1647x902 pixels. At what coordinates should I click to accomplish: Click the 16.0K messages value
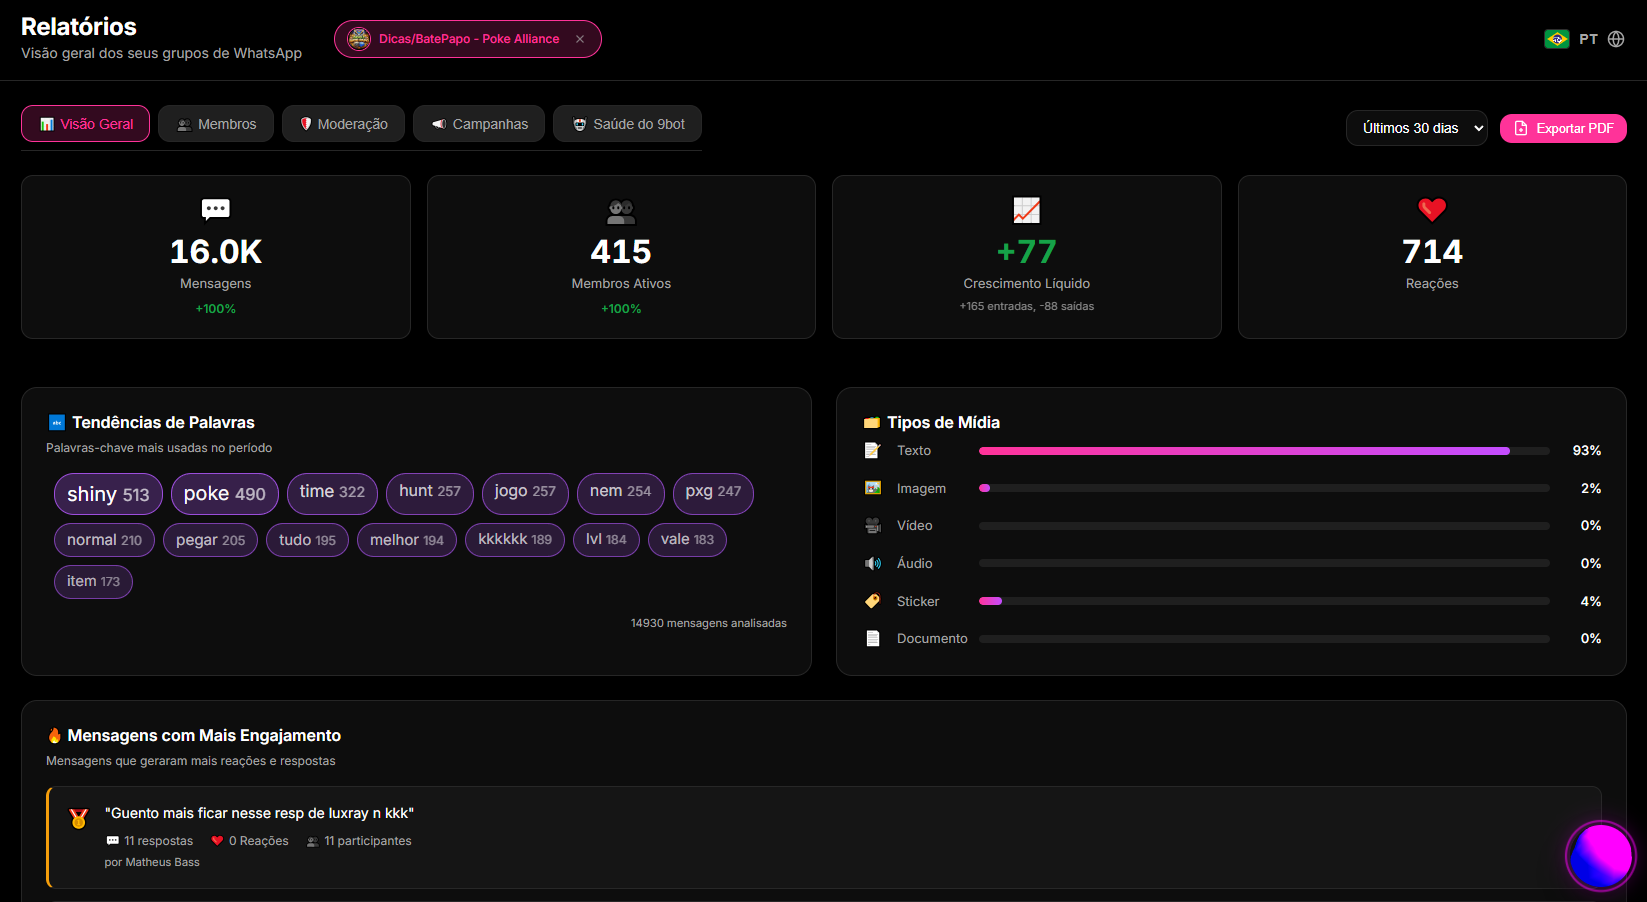click(216, 252)
